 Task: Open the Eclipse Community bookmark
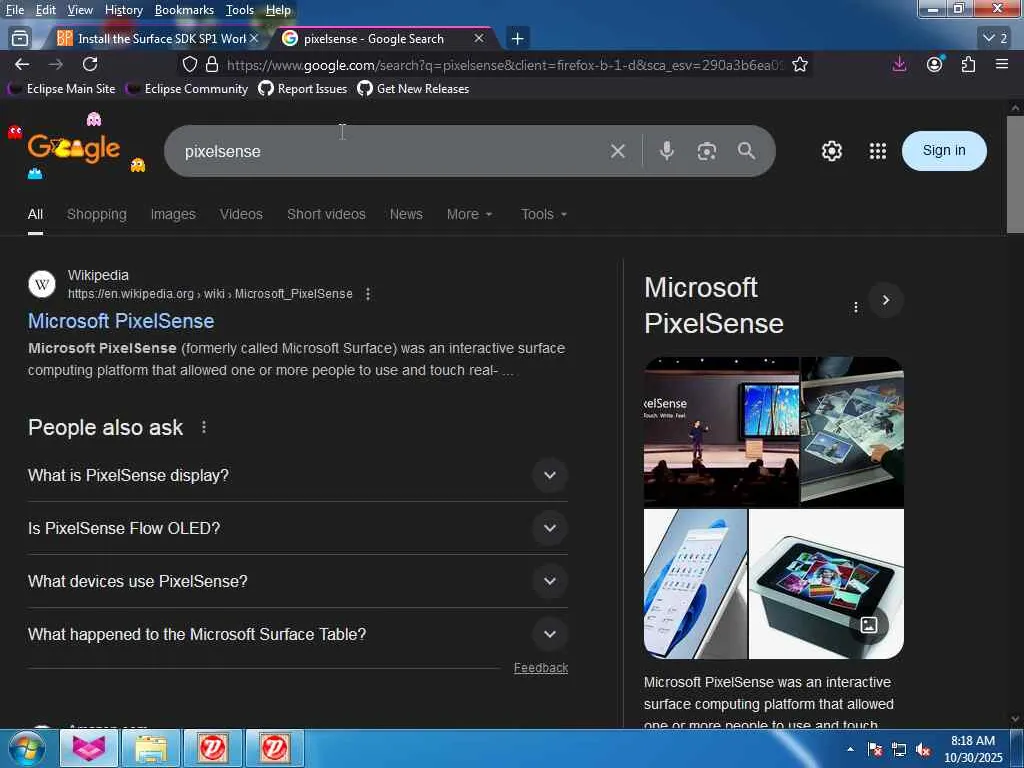187,89
